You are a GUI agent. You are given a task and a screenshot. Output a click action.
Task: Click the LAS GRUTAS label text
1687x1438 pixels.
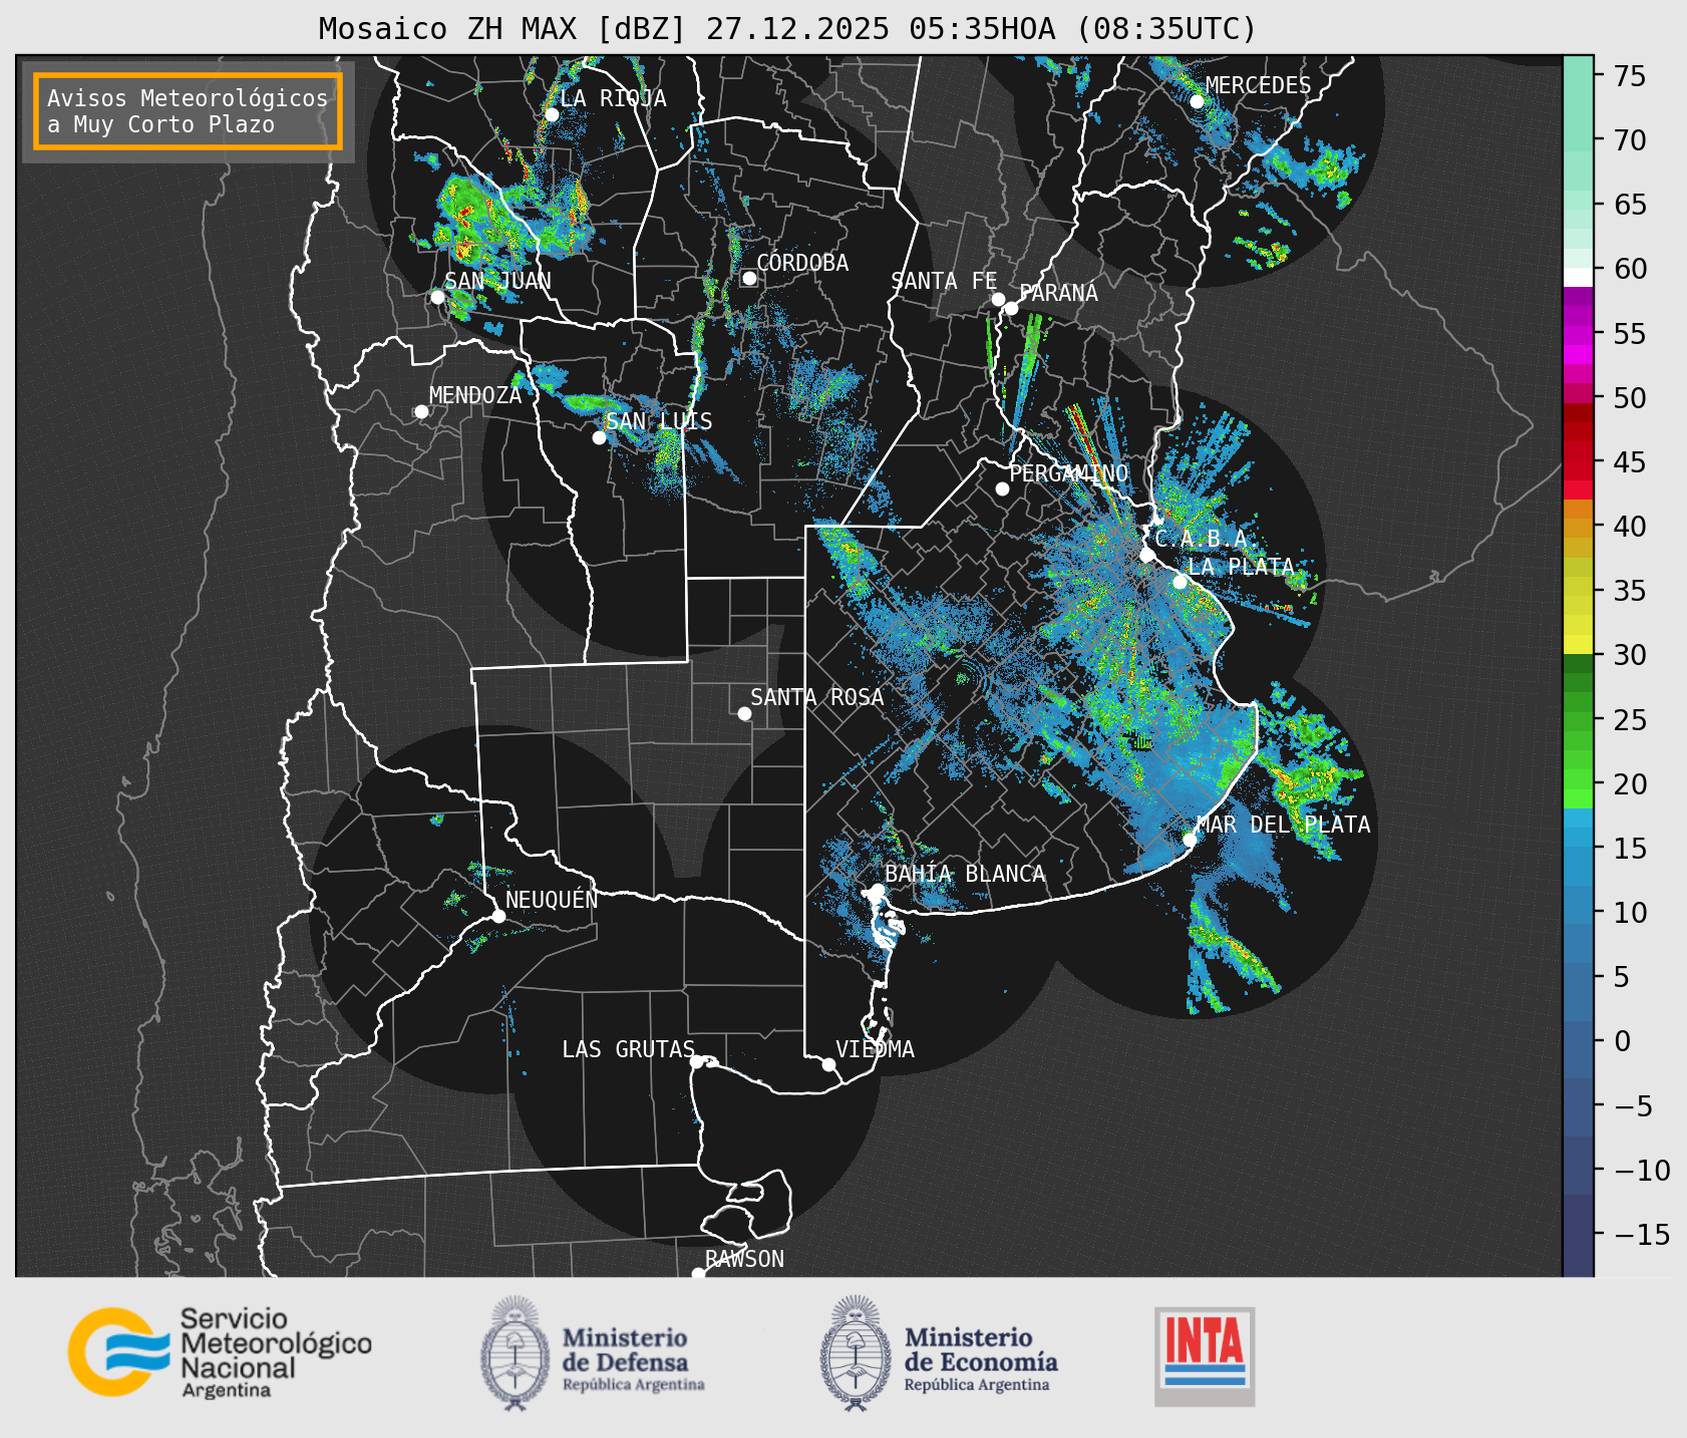[x=628, y=1049]
